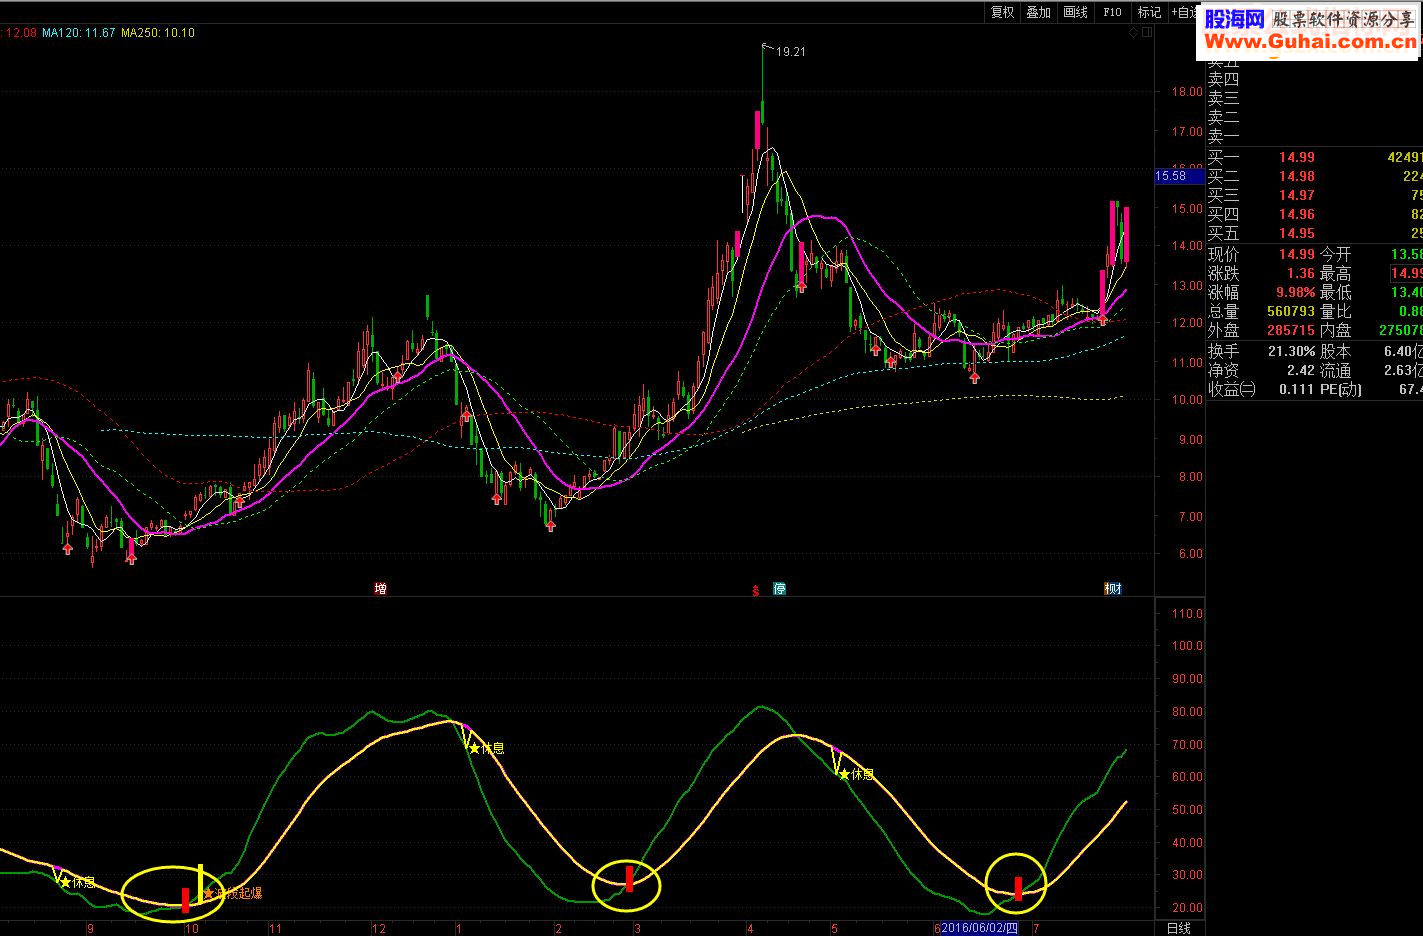Select the 画线 drawing tool
The image size is (1423, 936).
pos(1076,12)
